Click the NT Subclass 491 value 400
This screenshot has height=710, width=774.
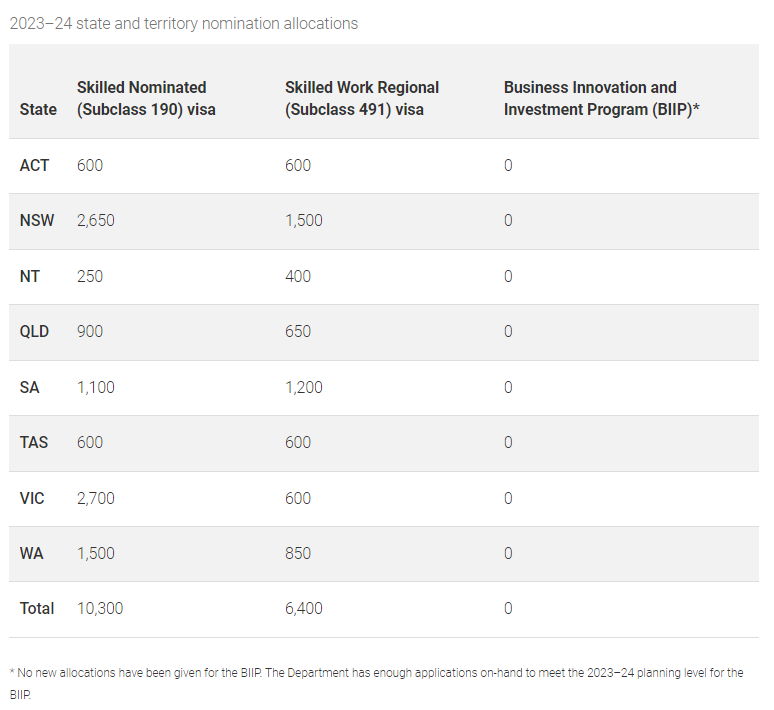point(298,276)
